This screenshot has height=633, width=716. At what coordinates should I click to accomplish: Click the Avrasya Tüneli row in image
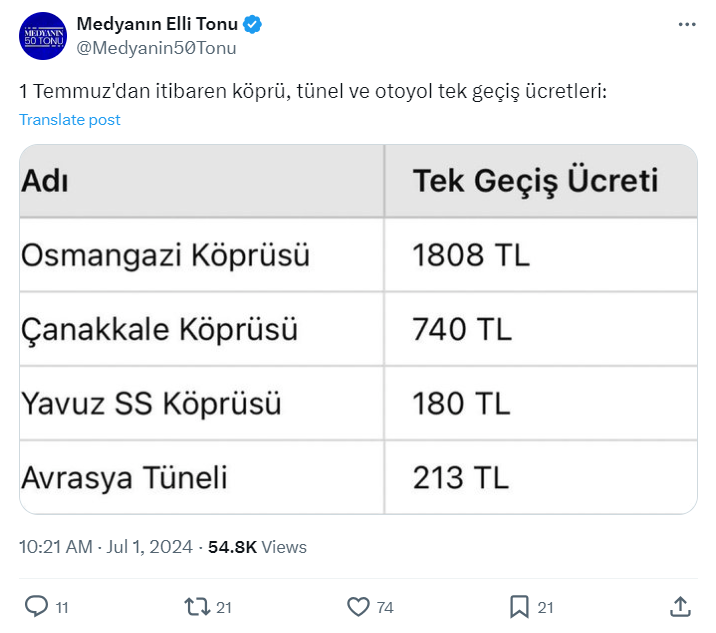coord(125,477)
